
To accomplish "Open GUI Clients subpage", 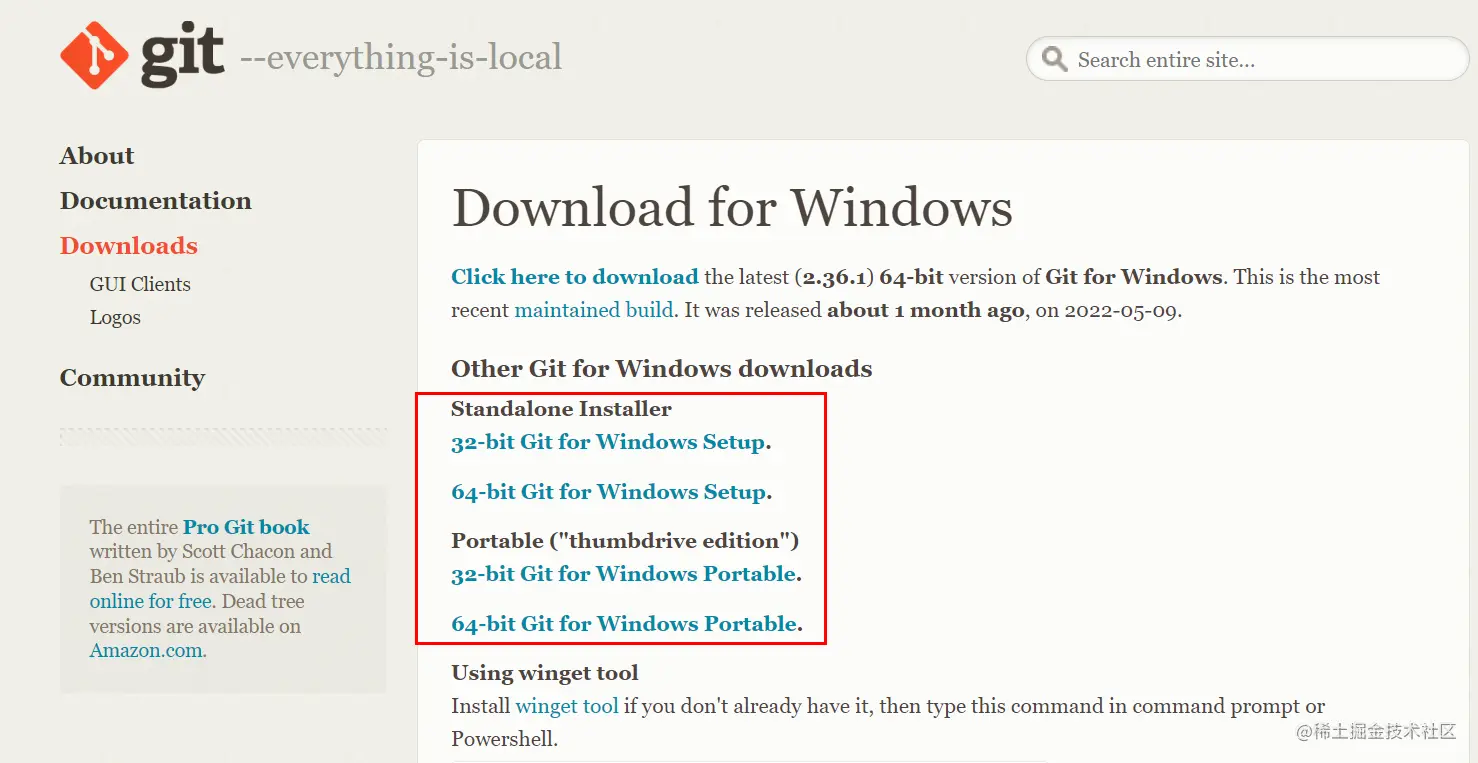I will (140, 284).
